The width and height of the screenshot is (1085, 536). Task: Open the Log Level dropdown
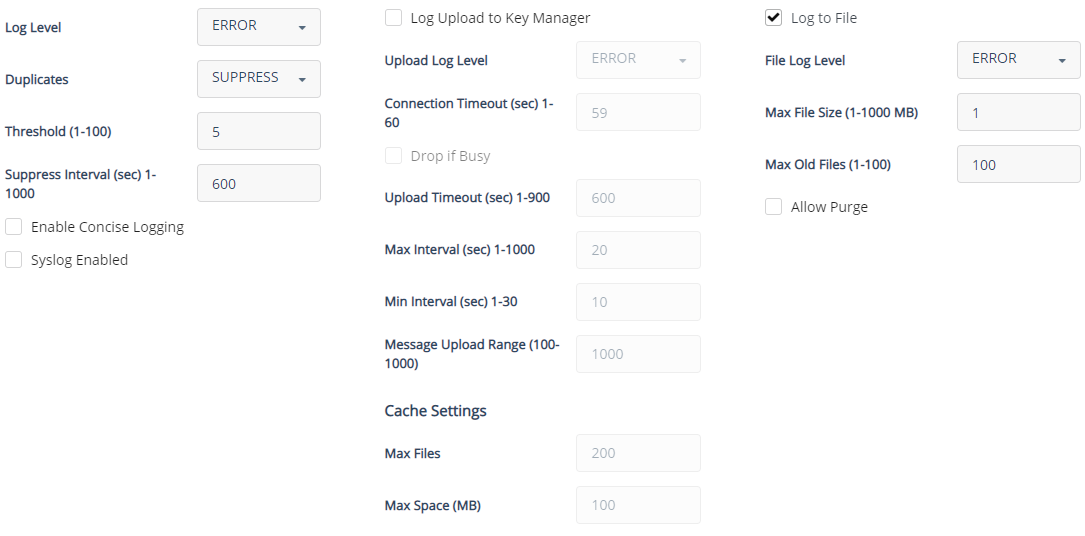pyautogui.click(x=258, y=27)
